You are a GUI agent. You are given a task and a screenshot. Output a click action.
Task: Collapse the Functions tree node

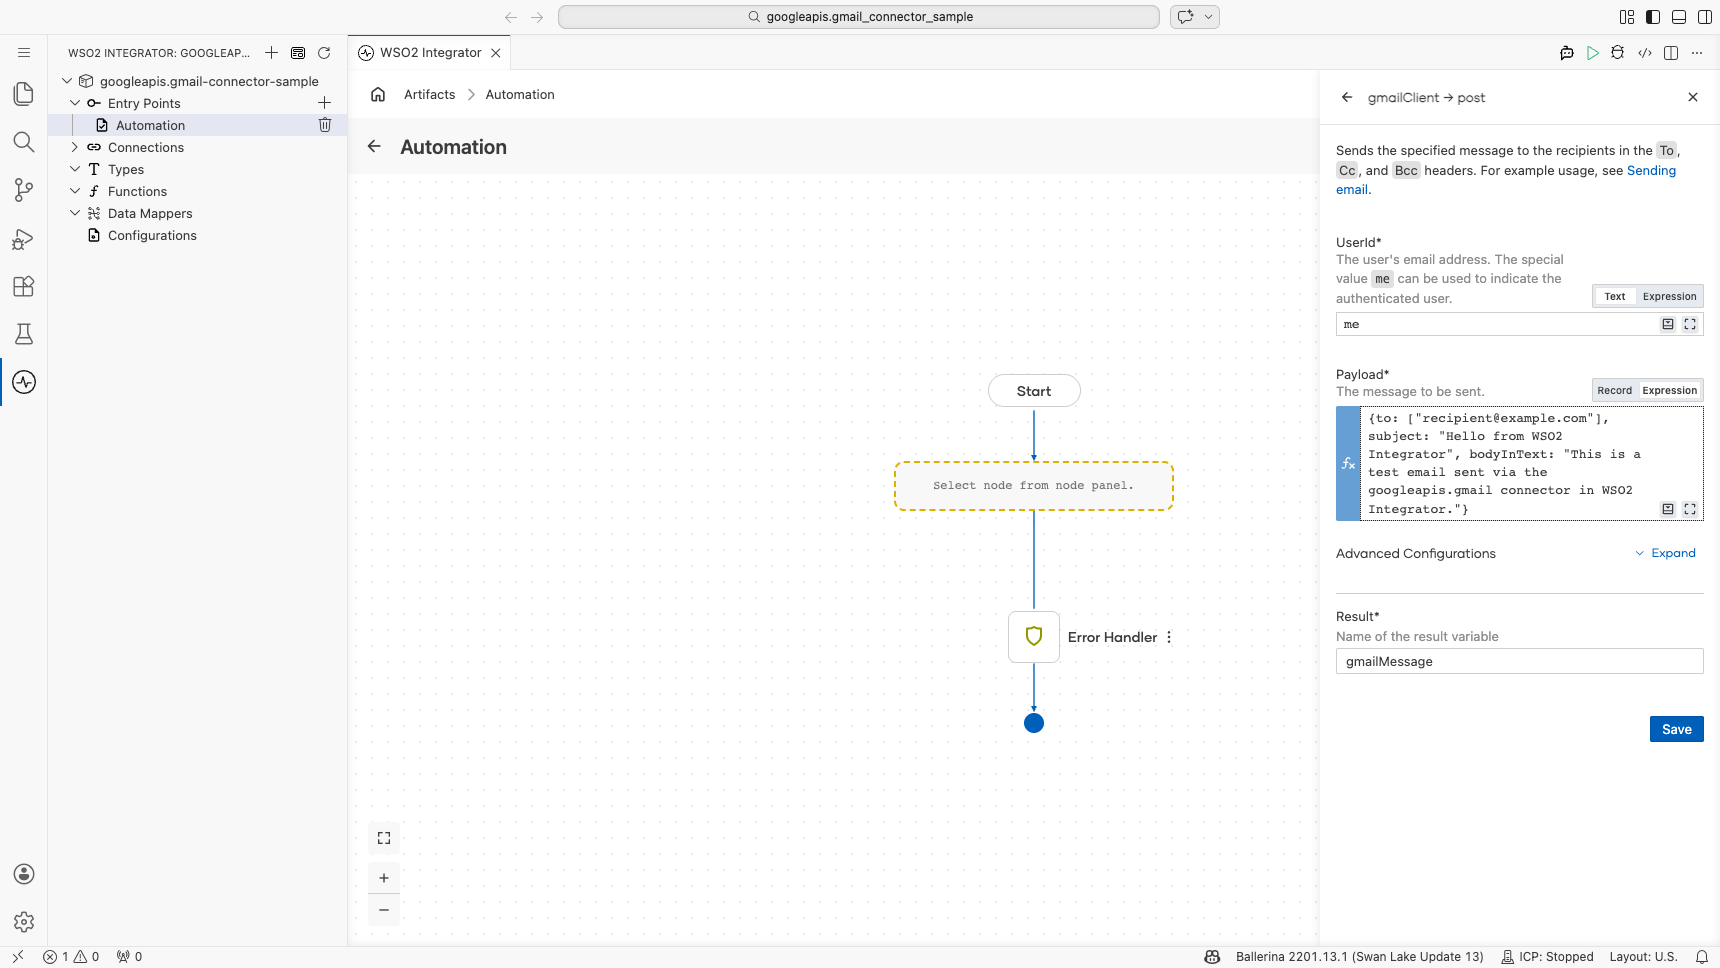click(x=75, y=191)
